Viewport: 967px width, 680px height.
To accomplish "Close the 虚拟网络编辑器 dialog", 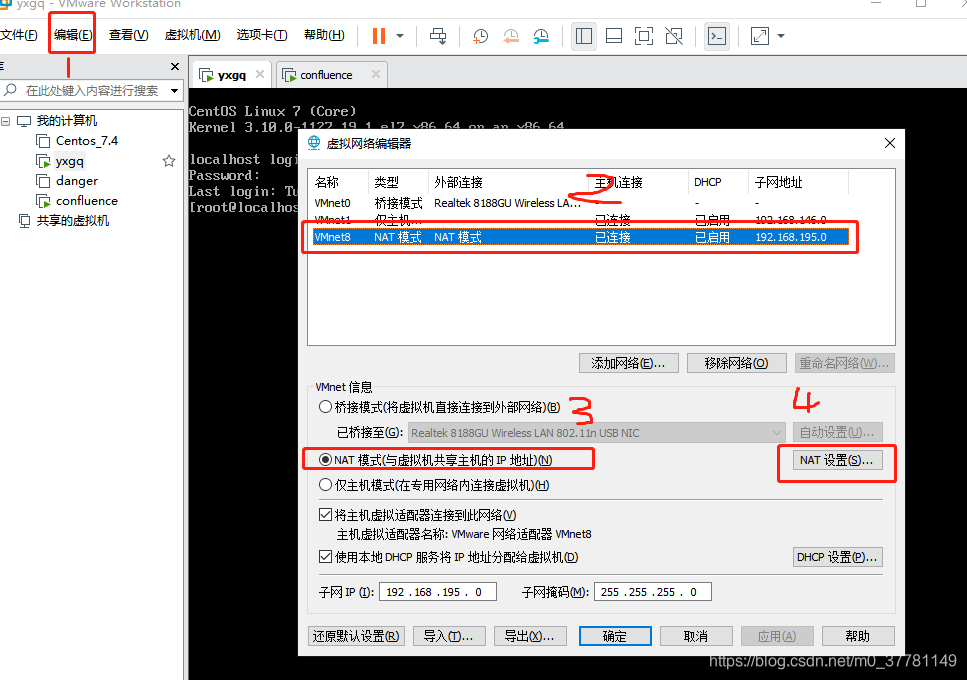I will 889,143.
